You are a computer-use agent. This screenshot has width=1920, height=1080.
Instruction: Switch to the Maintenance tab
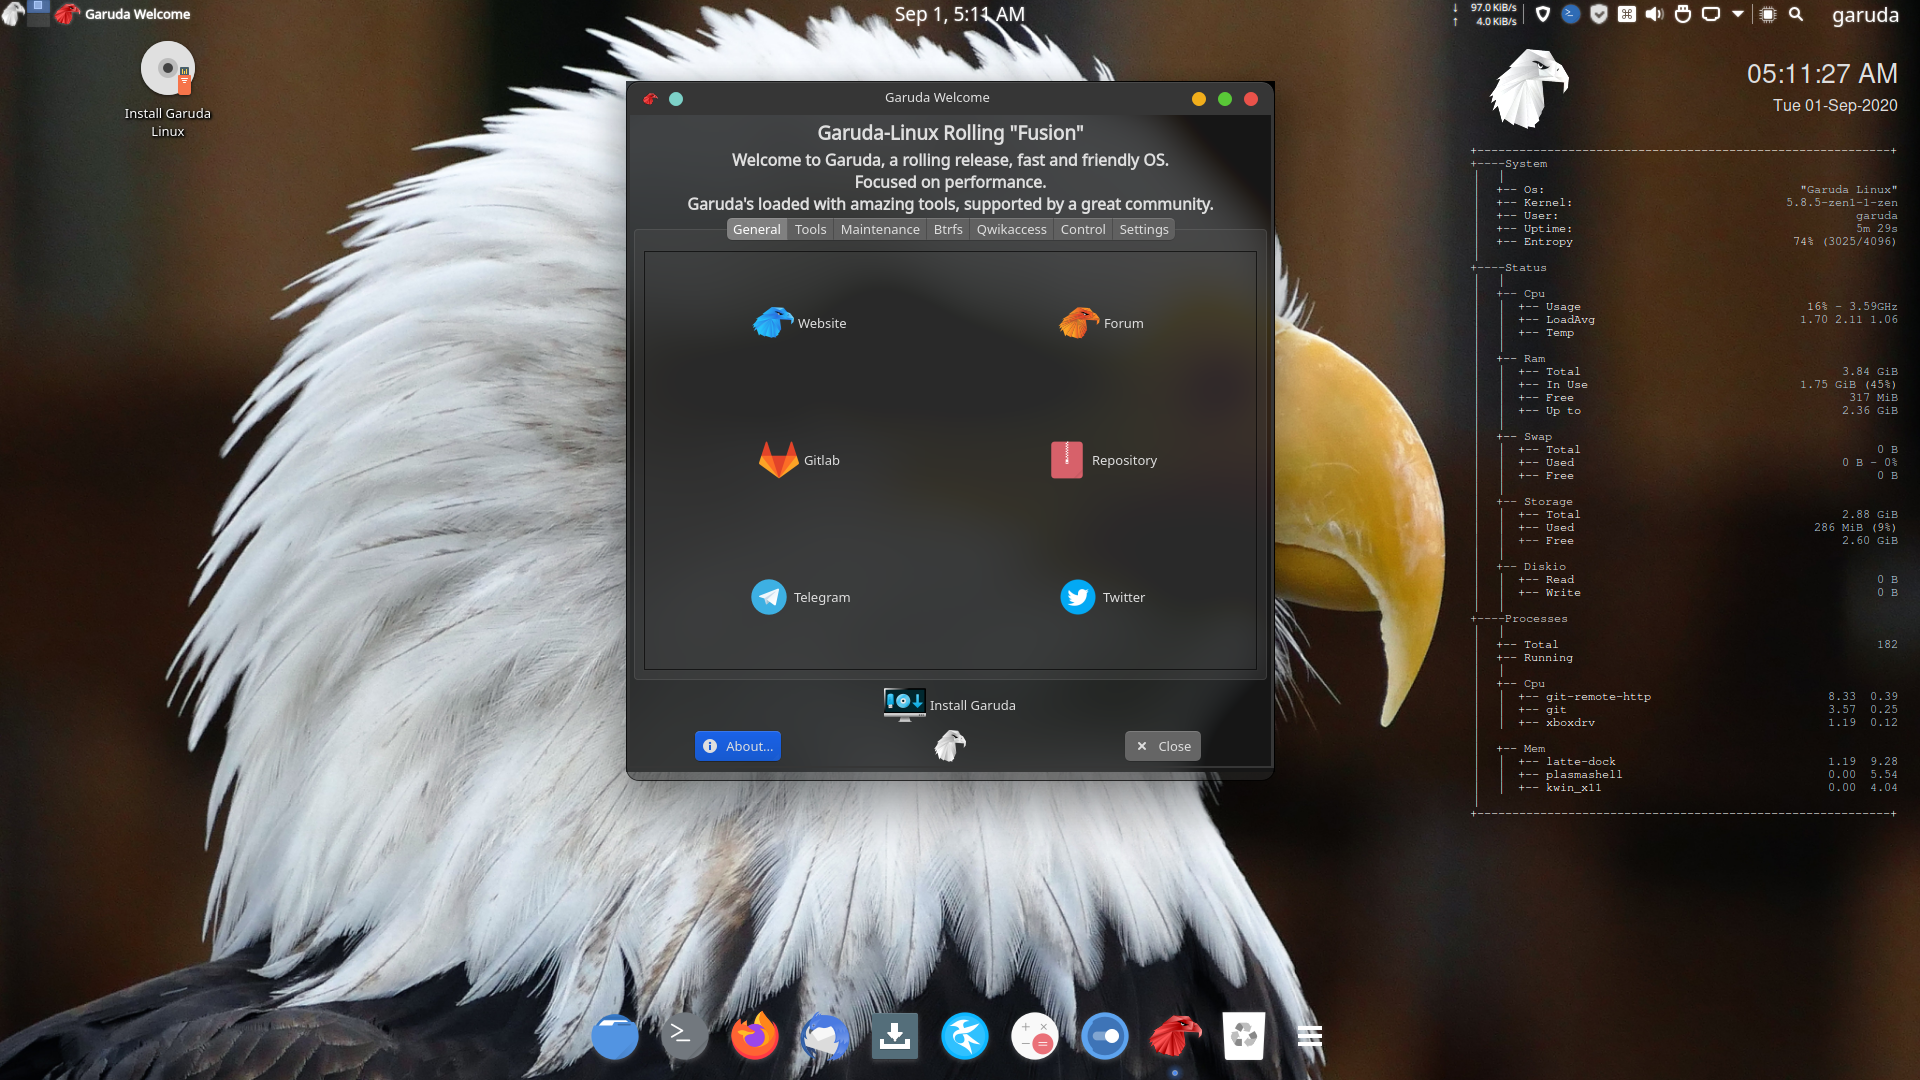coord(880,229)
